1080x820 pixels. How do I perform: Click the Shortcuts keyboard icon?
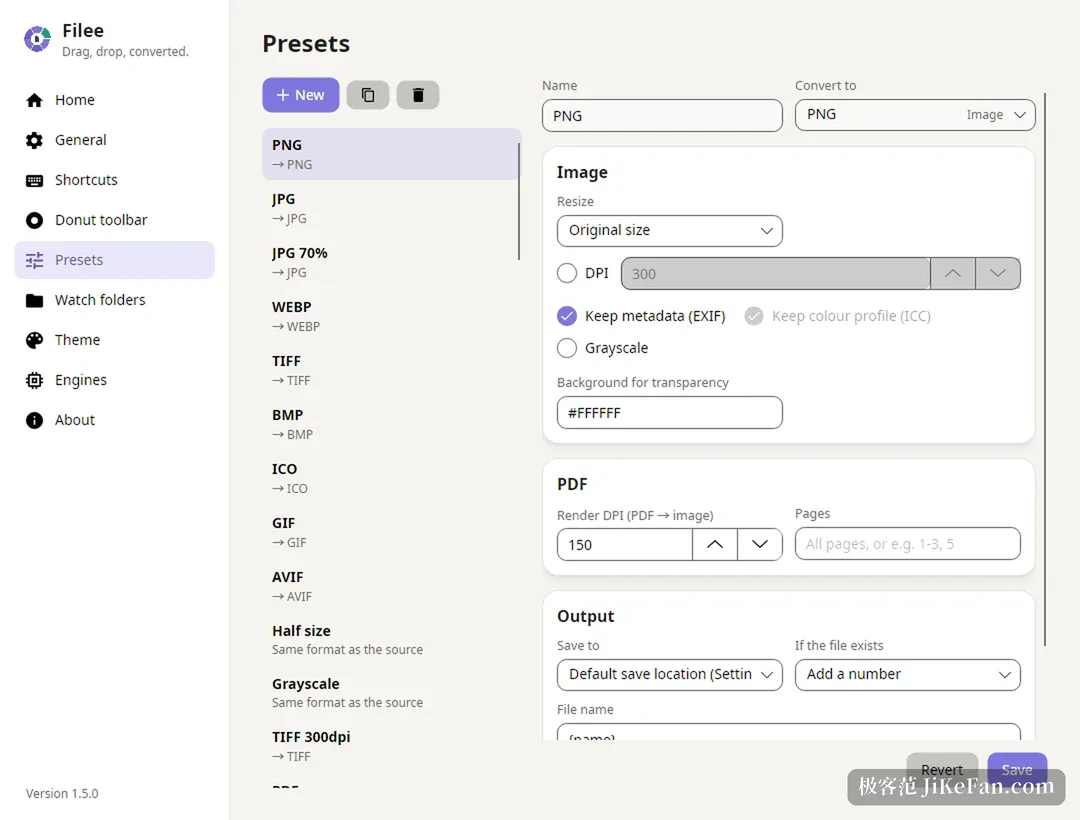(x=34, y=180)
